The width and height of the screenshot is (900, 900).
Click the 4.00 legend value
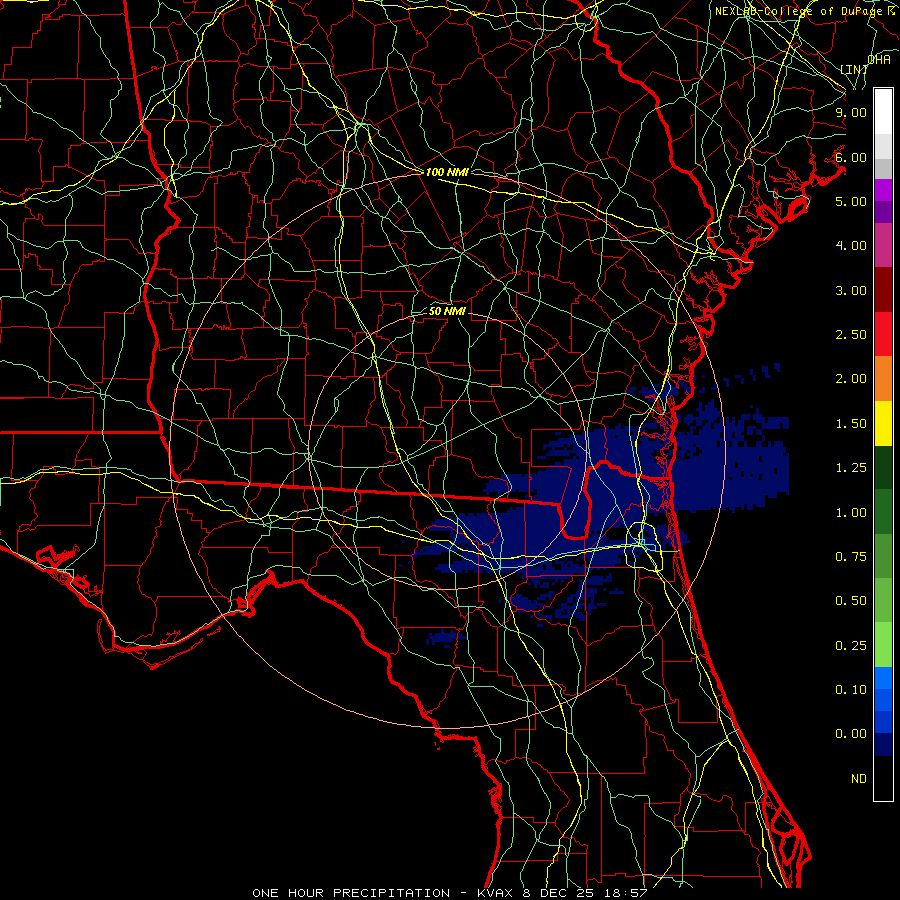point(851,246)
